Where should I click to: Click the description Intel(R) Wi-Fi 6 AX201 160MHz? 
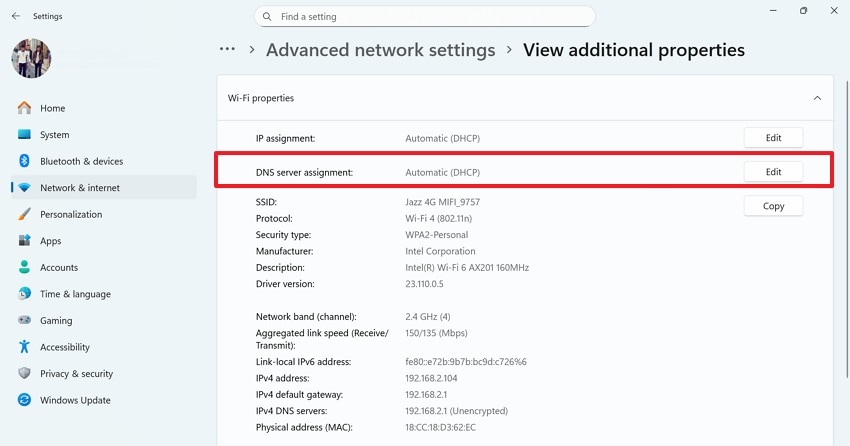[x=467, y=267]
